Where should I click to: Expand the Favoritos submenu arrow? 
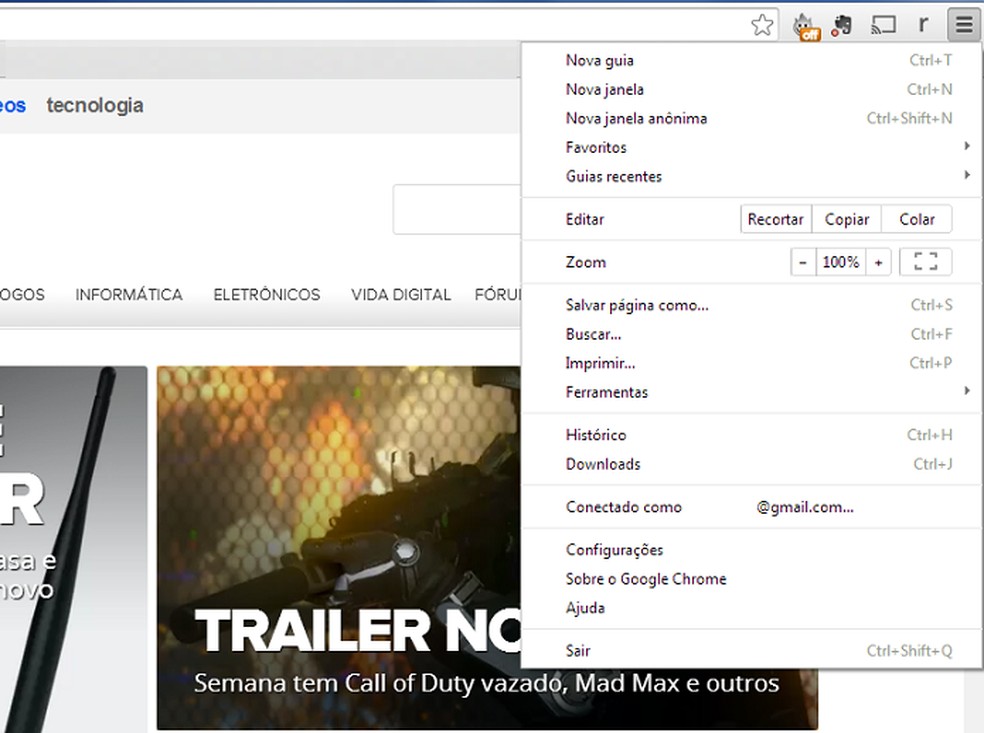pos(966,146)
